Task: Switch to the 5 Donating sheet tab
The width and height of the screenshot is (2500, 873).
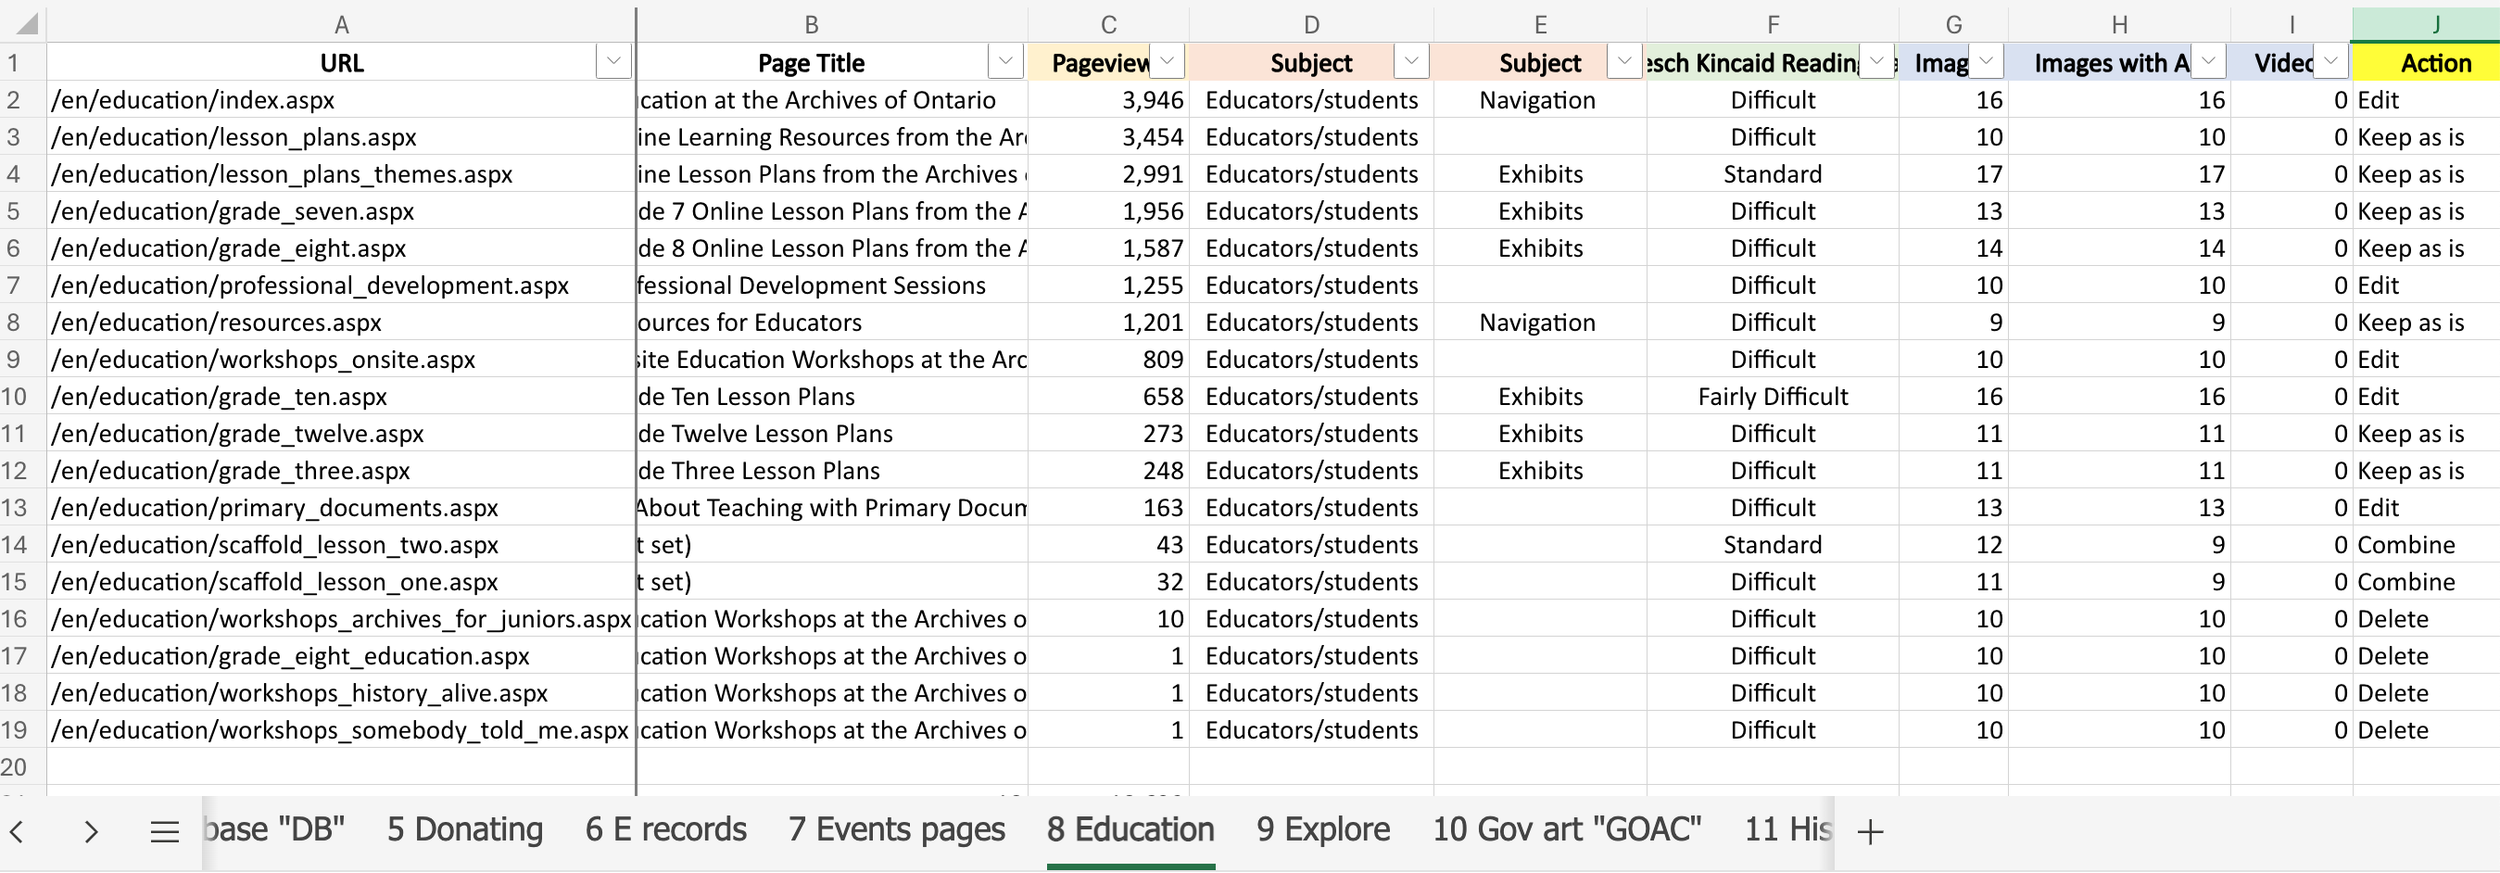Action: tap(465, 830)
